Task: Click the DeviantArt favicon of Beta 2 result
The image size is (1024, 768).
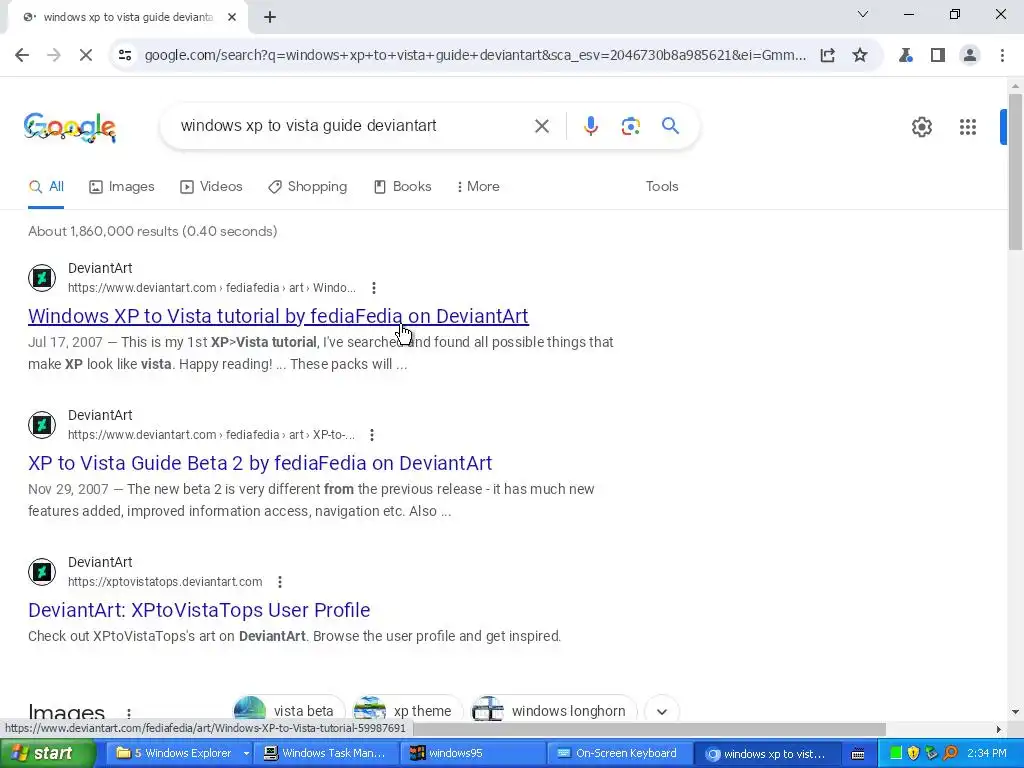Action: coord(42,425)
